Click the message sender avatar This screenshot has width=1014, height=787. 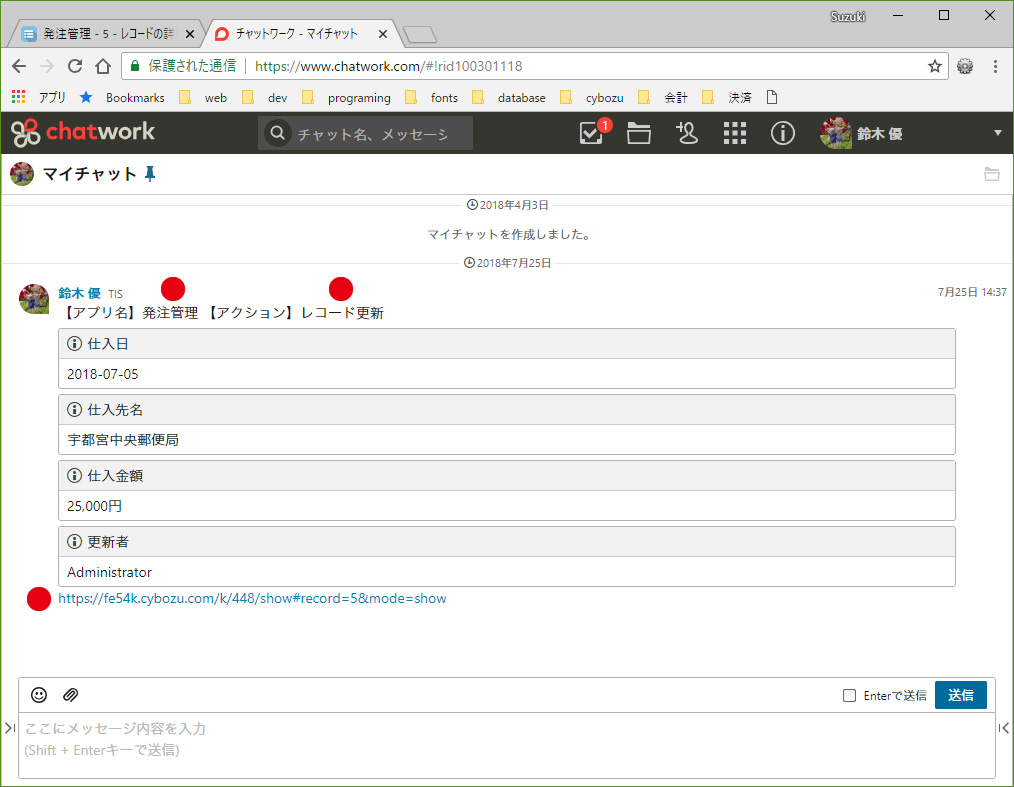pyautogui.click(x=34, y=299)
